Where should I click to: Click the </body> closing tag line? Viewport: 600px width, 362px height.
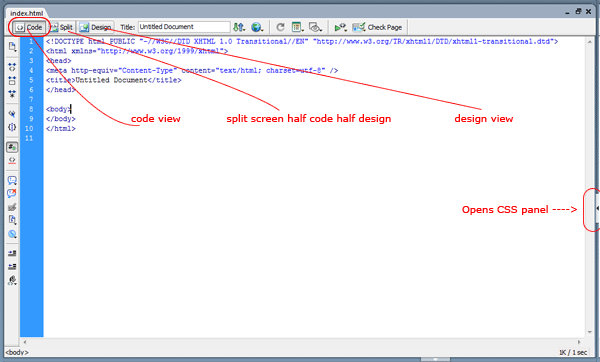coord(61,119)
